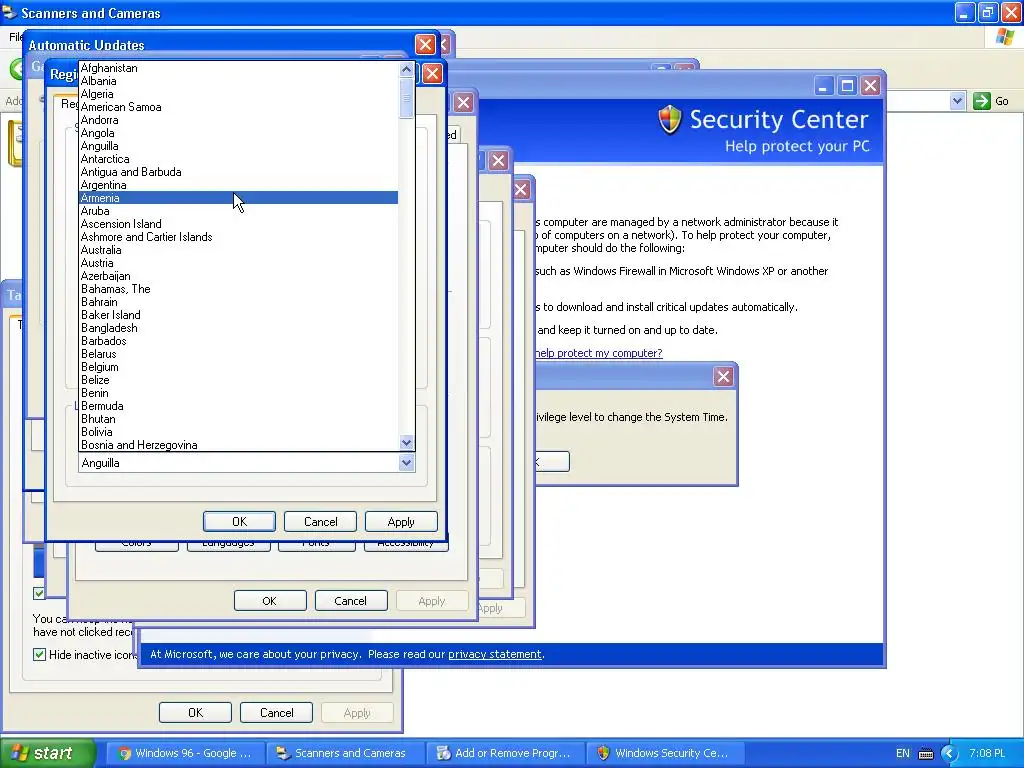Select Bosnia and Herzegovina entry

coord(238,445)
